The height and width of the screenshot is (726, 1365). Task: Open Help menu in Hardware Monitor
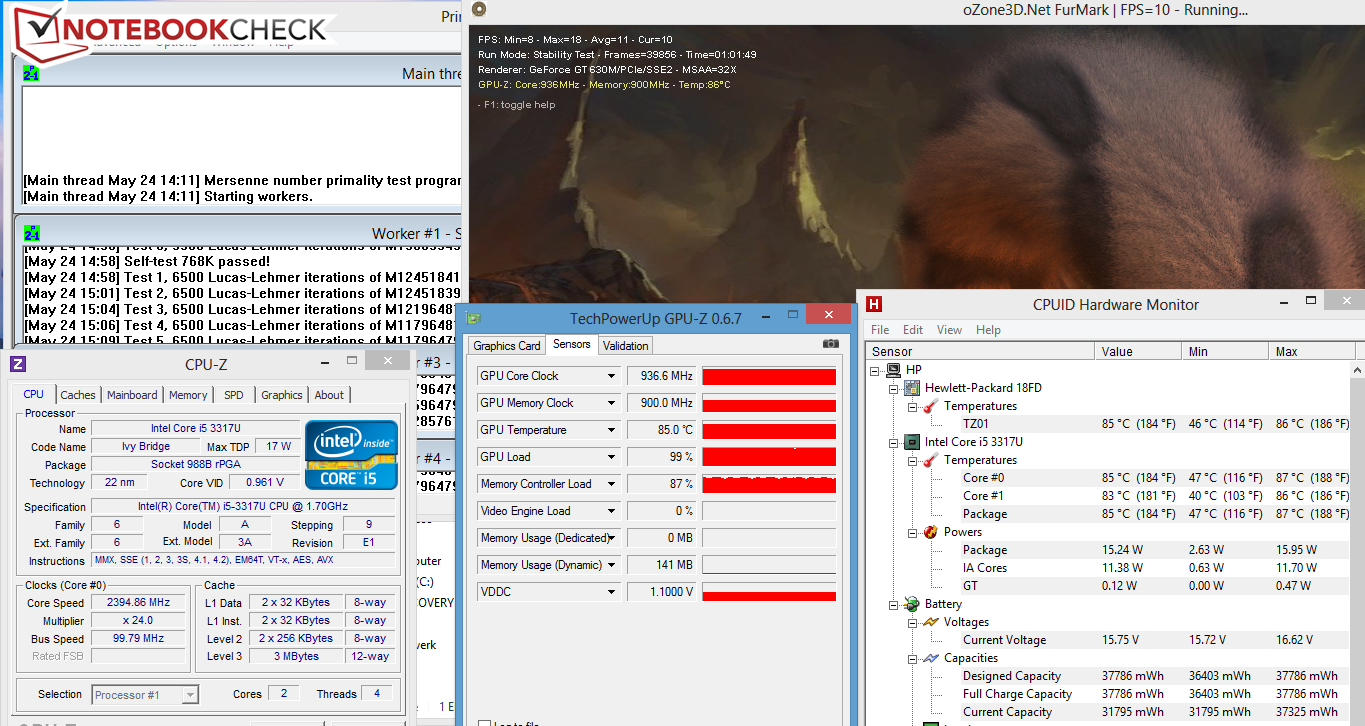[988, 330]
